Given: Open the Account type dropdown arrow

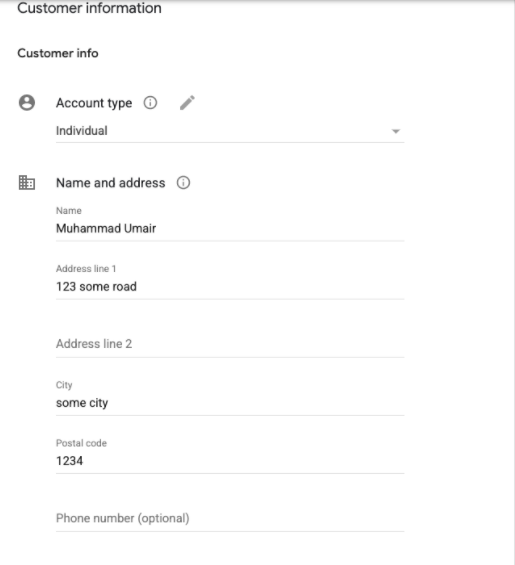Looking at the screenshot, I should (396, 131).
